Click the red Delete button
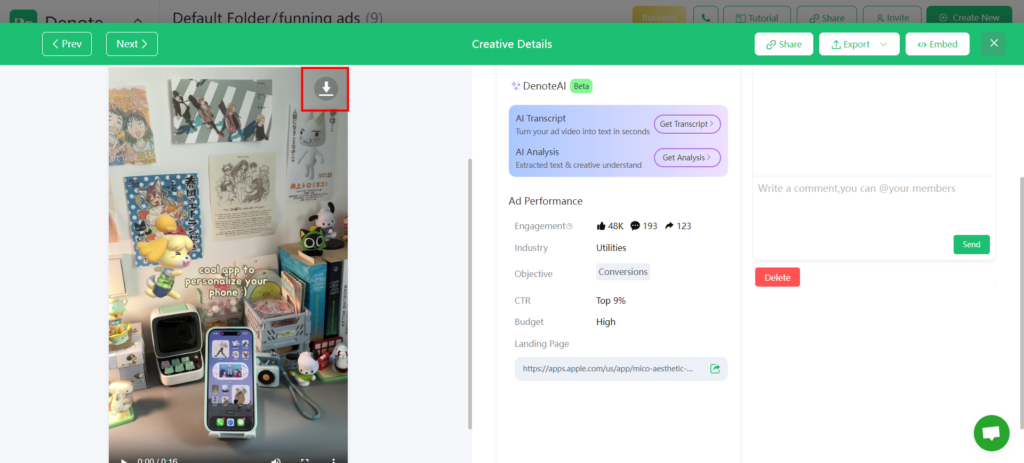 click(x=777, y=277)
